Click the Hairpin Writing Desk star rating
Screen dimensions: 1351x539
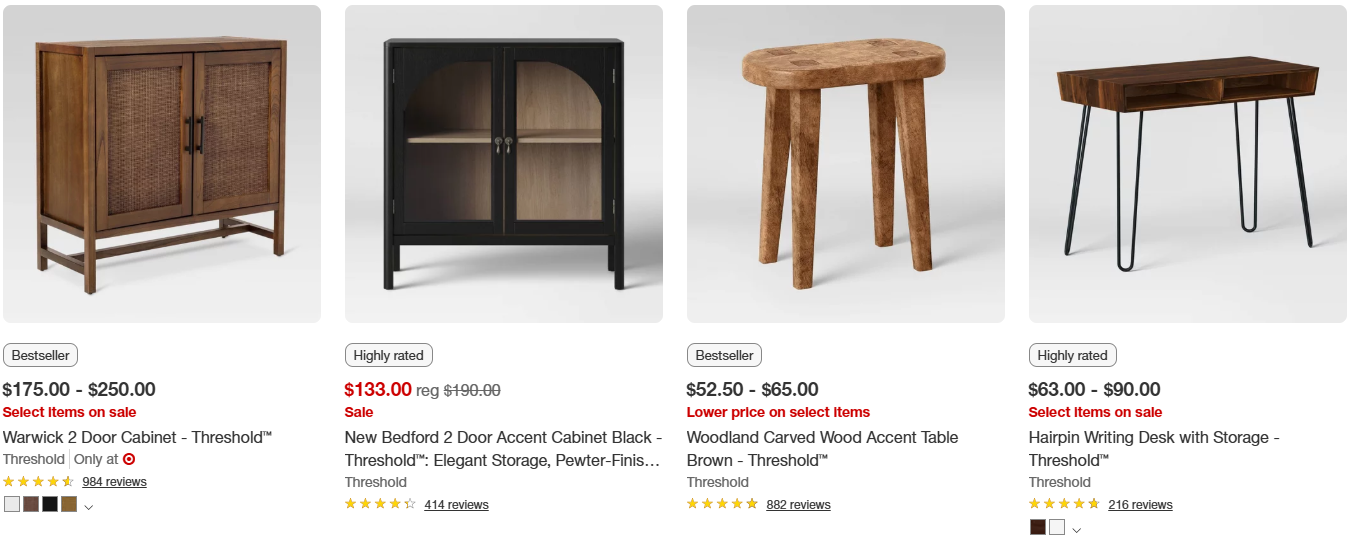[1064, 505]
